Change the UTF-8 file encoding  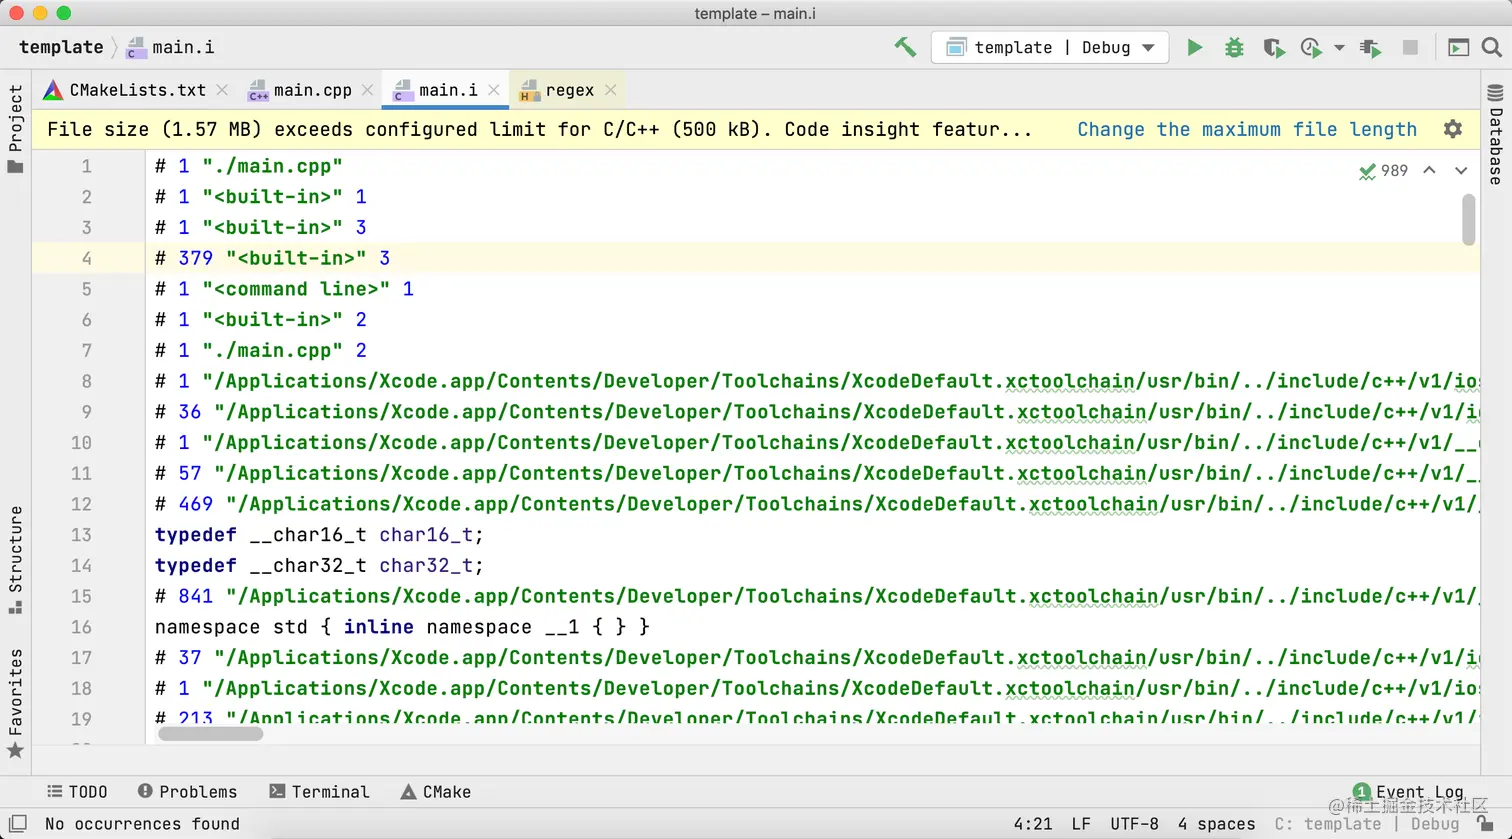[x=1134, y=824]
